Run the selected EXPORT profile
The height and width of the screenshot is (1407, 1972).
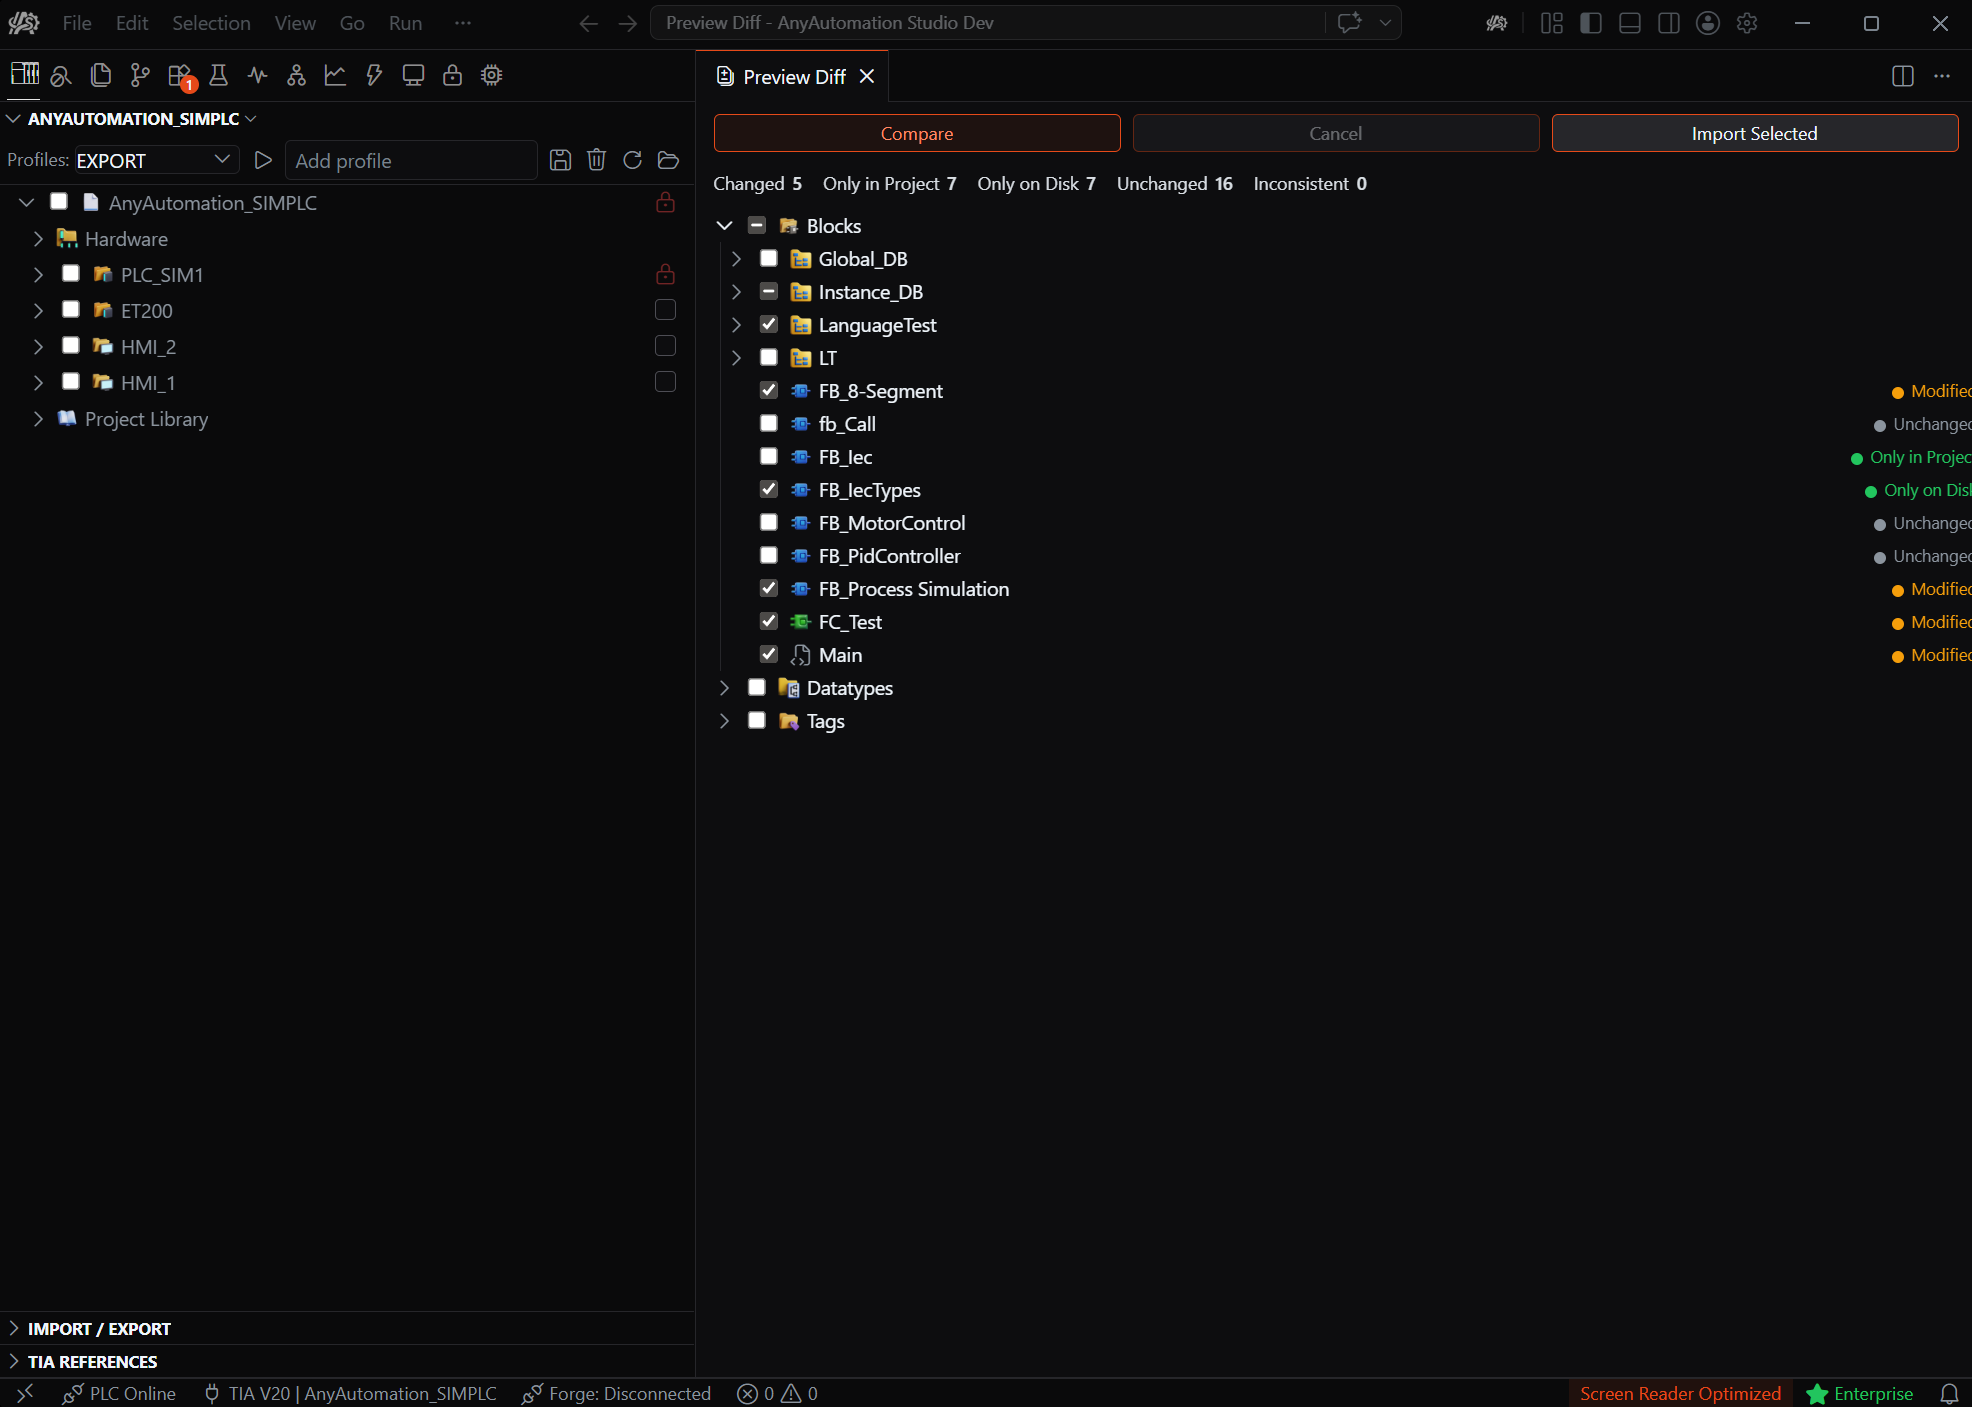[263, 160]
